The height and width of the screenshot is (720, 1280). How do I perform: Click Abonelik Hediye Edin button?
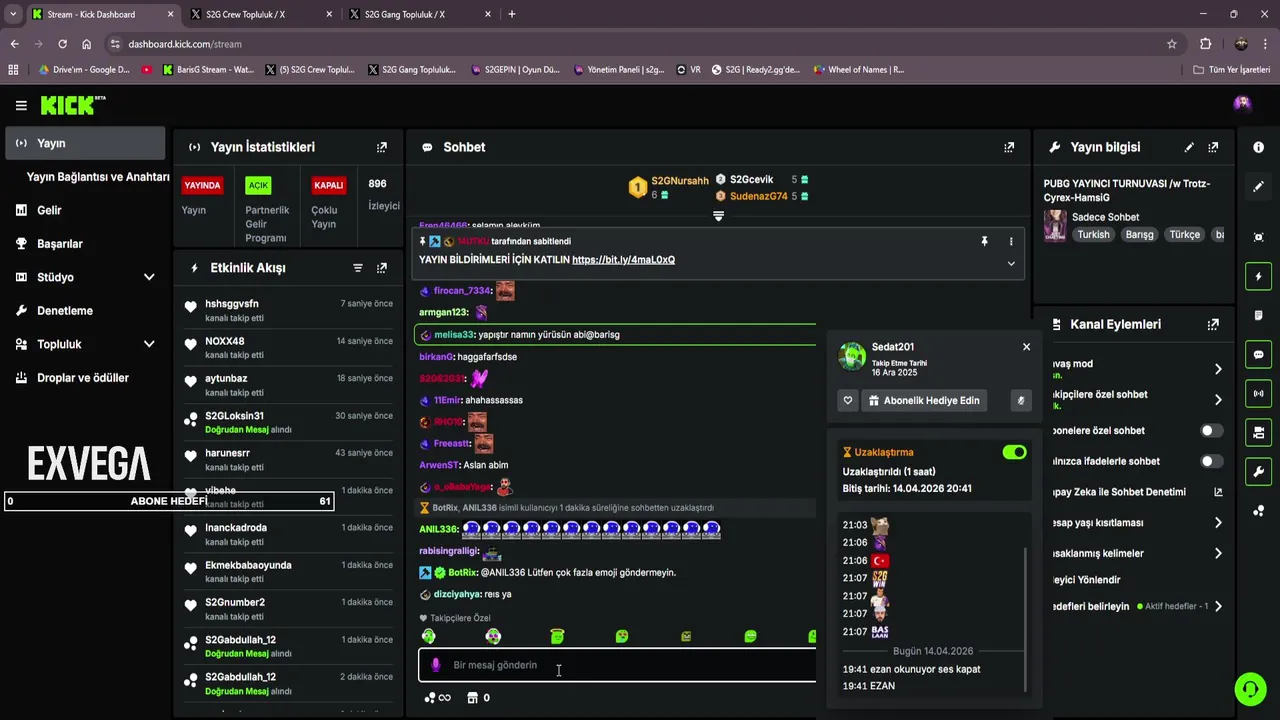click(924, 400)
